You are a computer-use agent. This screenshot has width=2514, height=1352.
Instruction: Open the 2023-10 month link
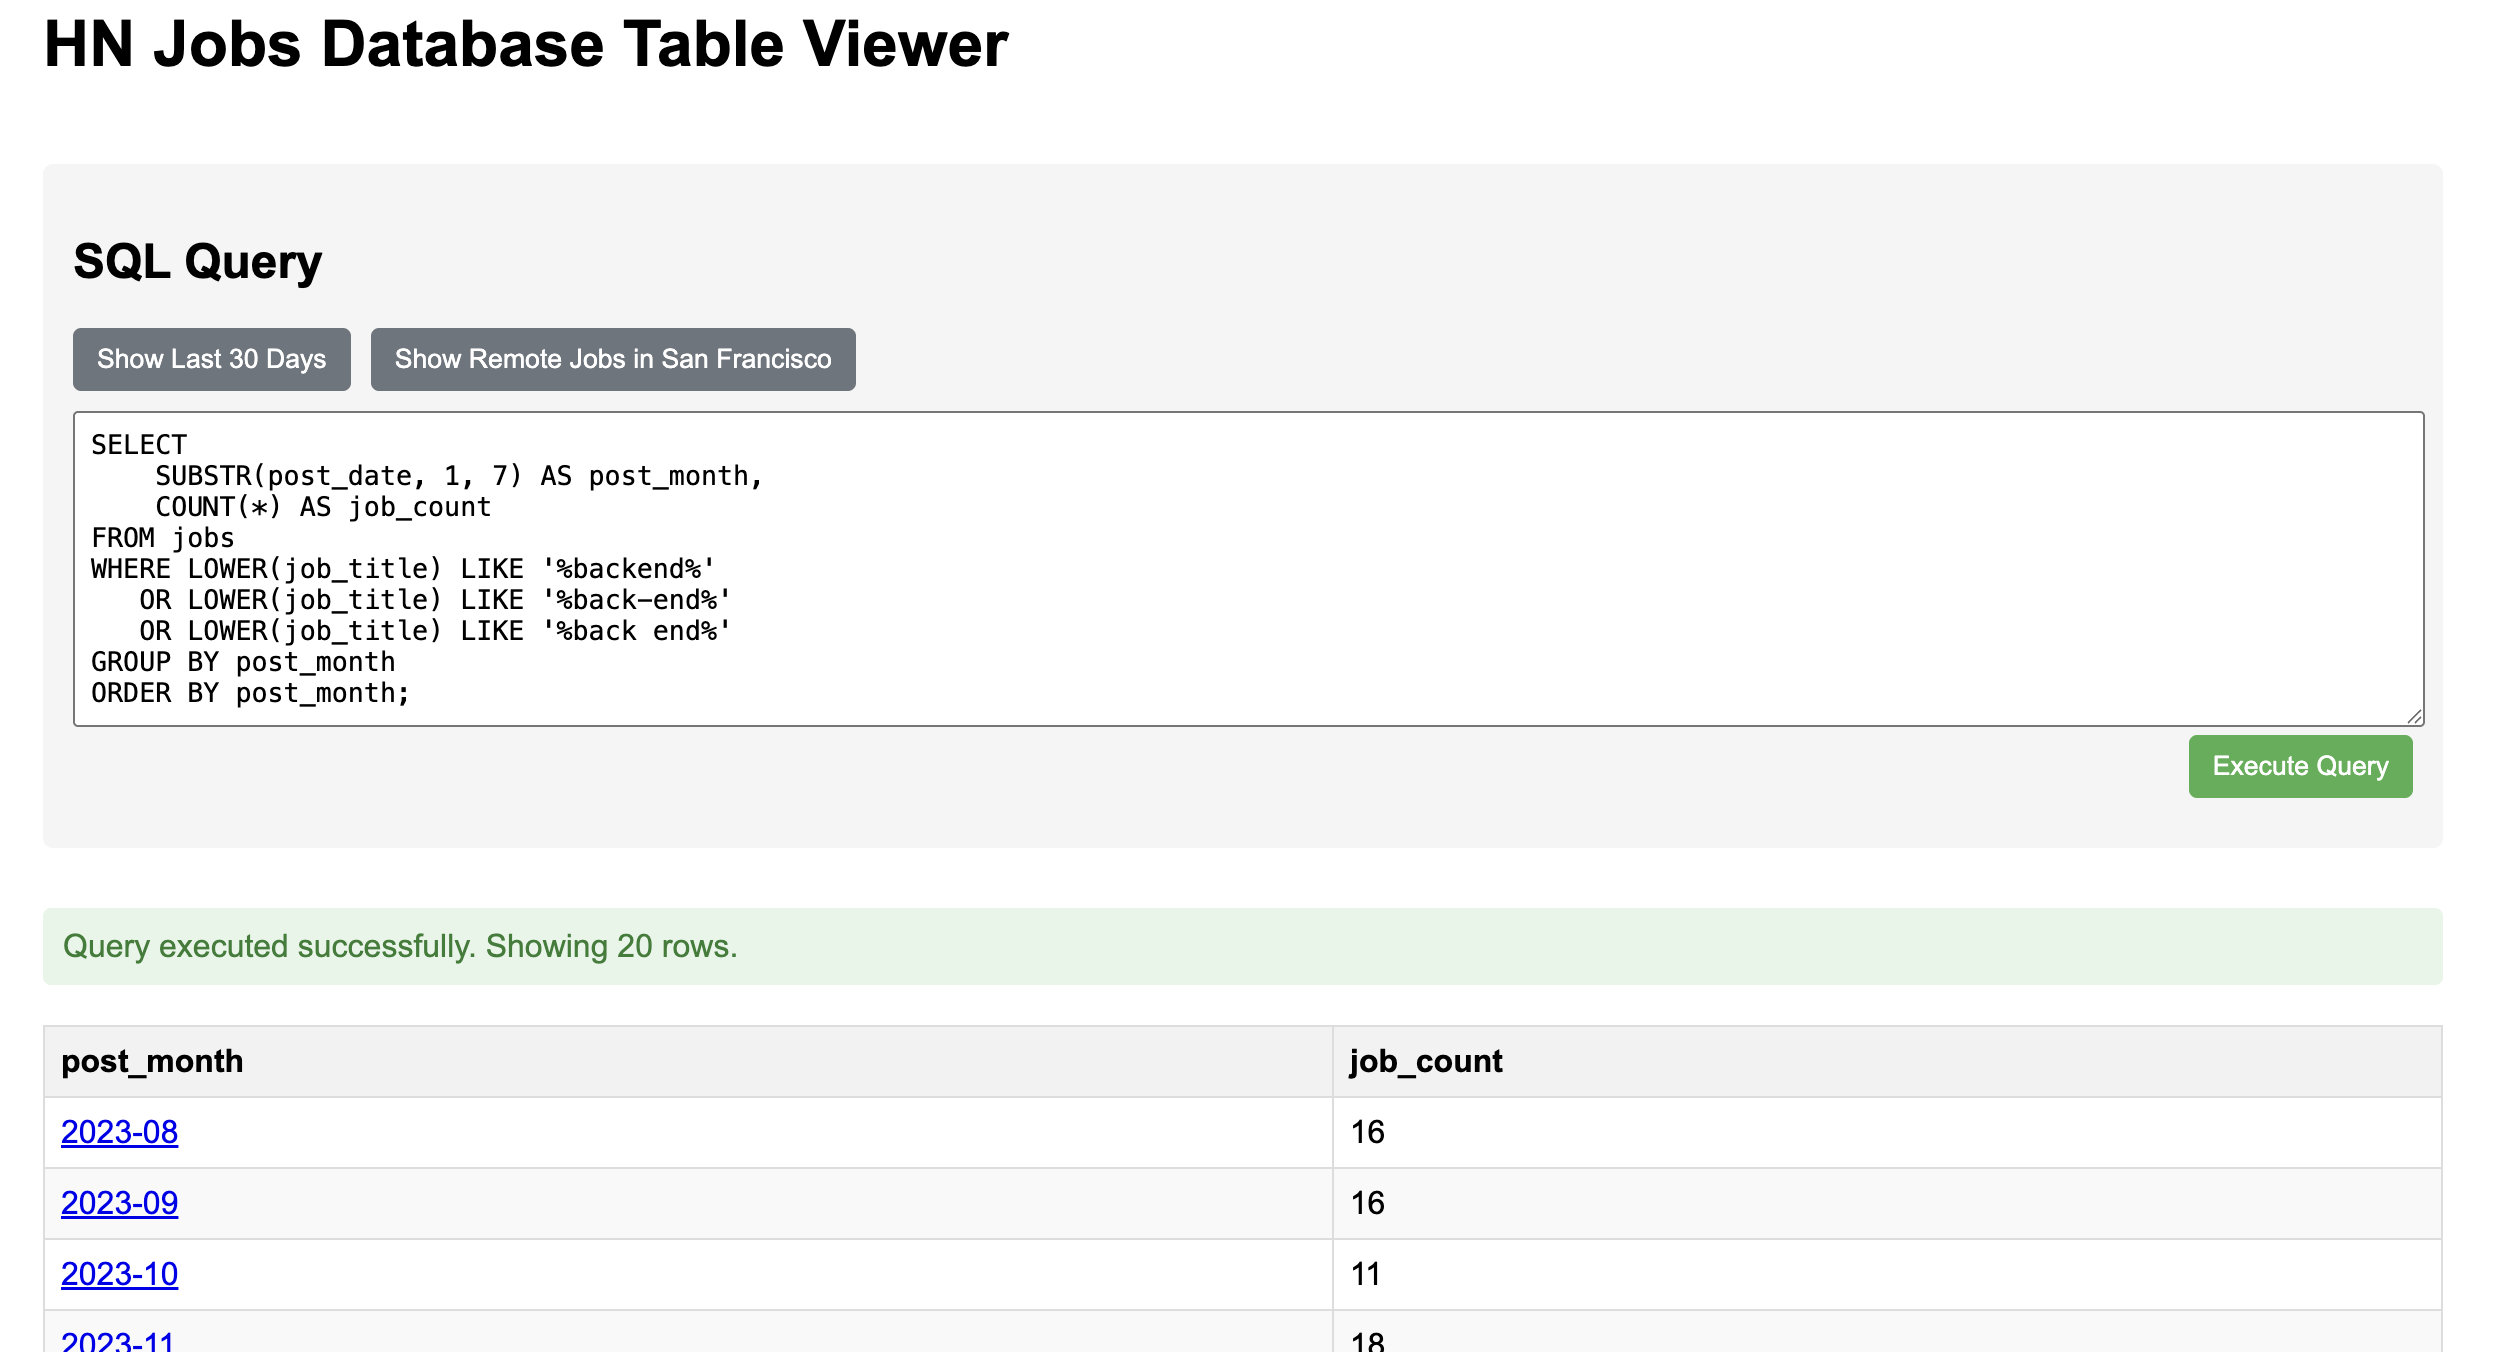119,1274
